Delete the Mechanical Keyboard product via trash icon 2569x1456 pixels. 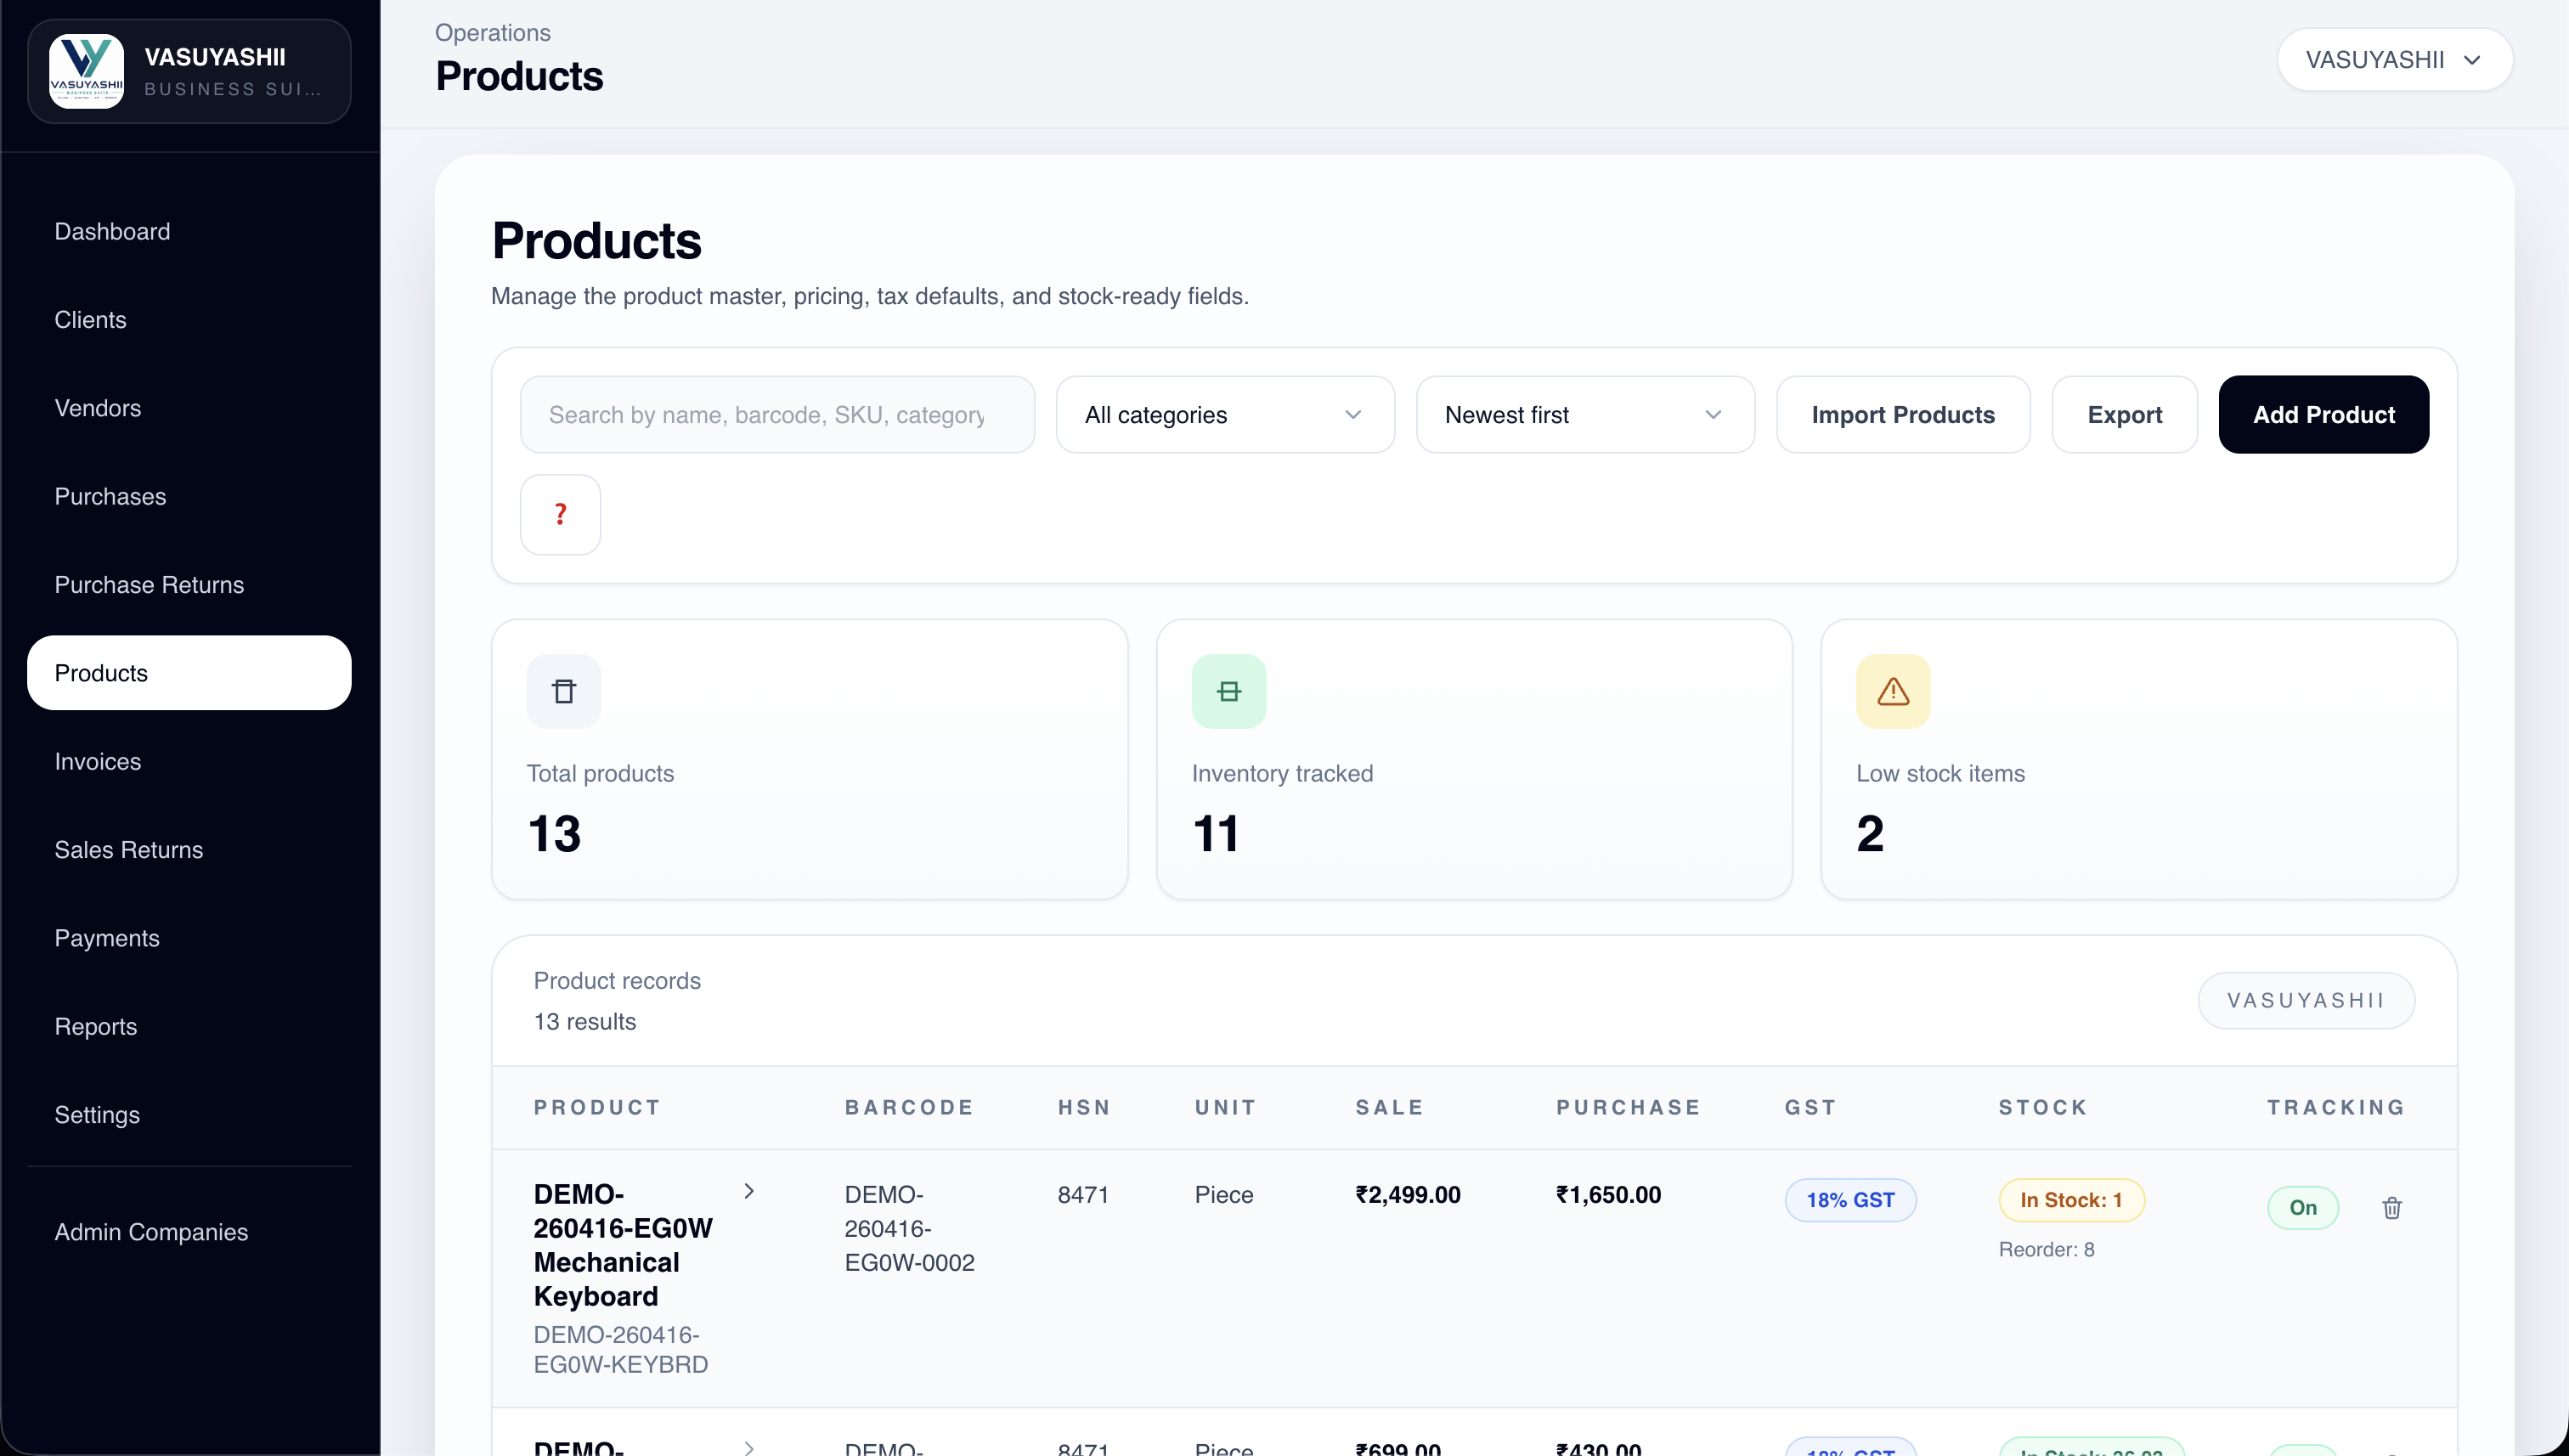click(x=2392, y=1207)
